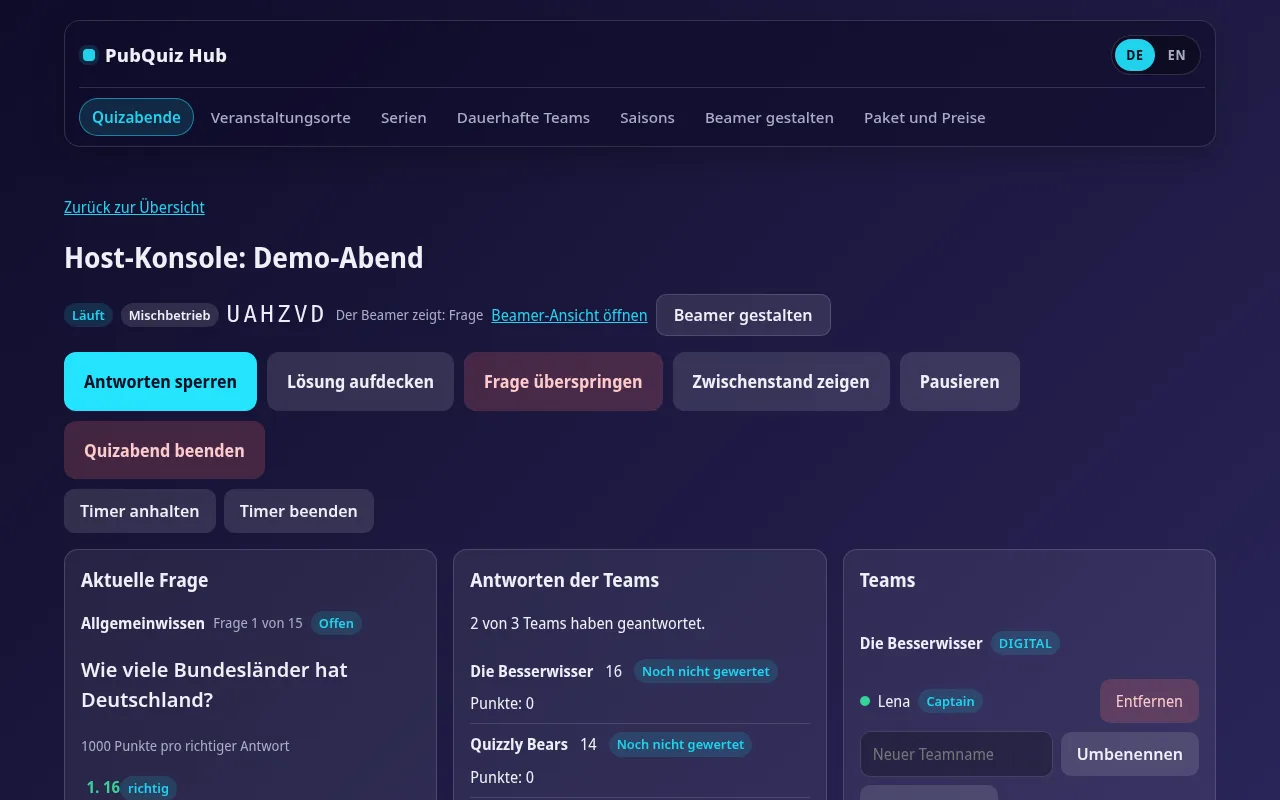Open the Serien tab
The image size is (1280, 800).
pos(404,117)
